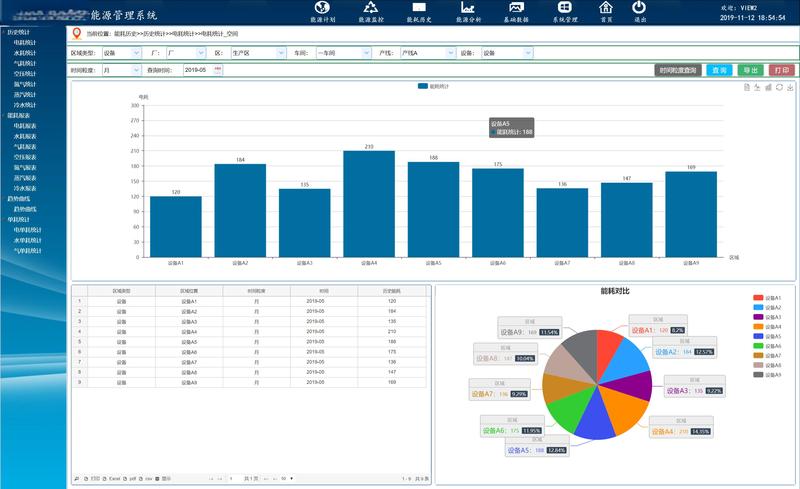Click the blue 查询 button
This screenshot has height=489, width=800.
(x=718, y=70)
